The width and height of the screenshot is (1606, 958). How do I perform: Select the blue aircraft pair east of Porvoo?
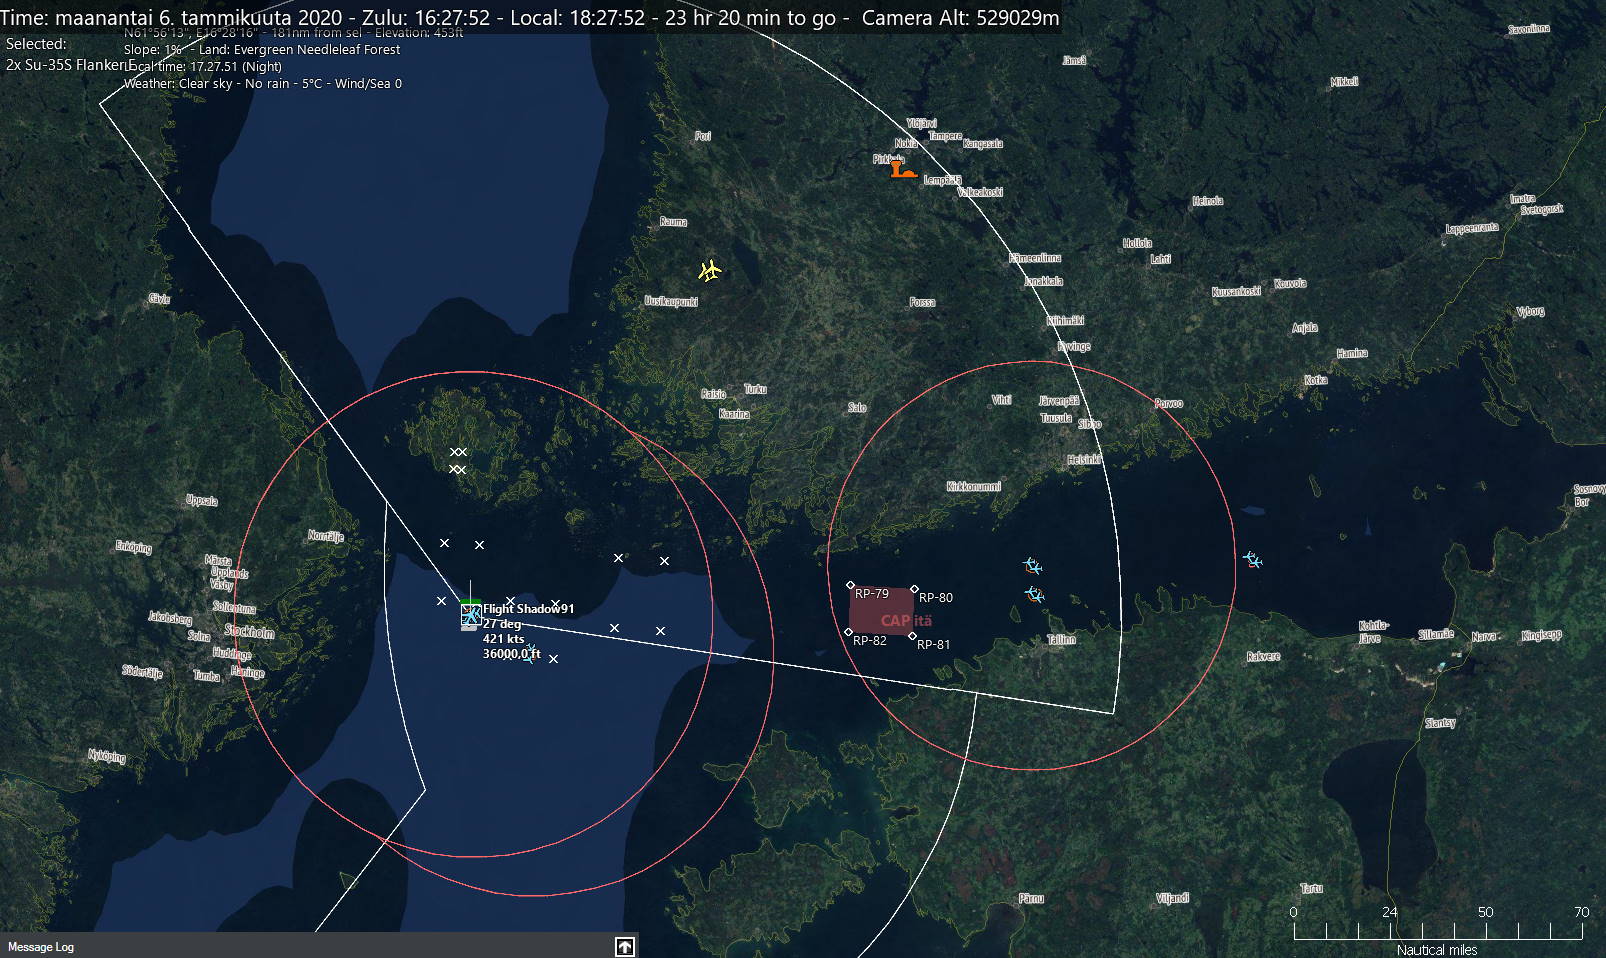(1252, 559)
